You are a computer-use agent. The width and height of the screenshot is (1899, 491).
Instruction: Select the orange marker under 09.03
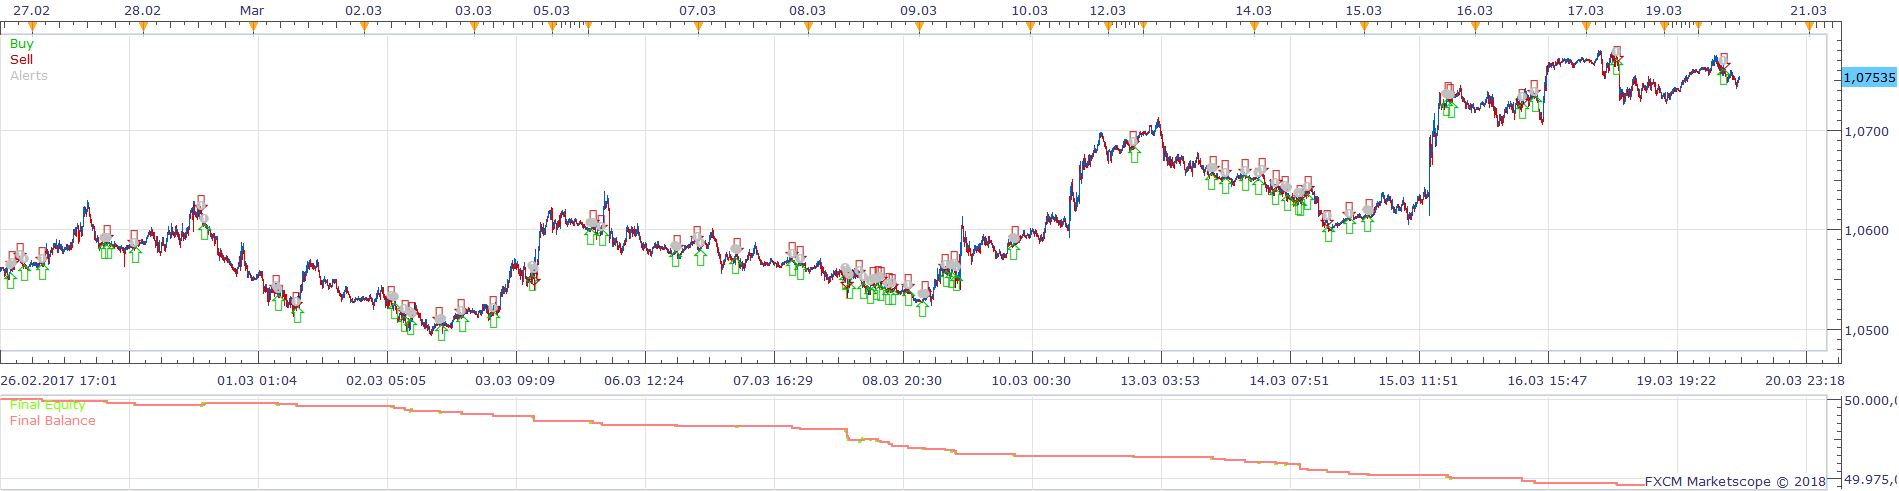(x=919, y=27)
